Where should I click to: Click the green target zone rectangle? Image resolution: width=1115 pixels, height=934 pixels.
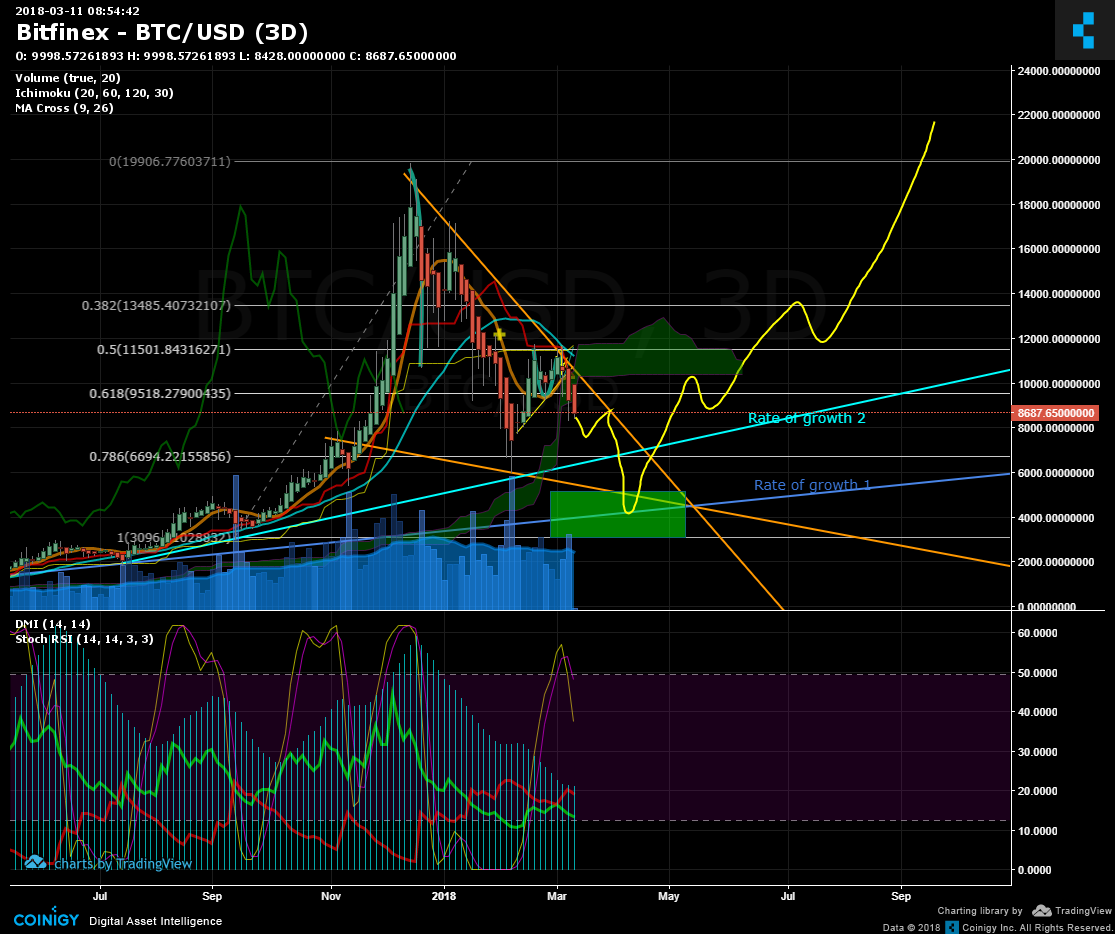(618, 514)
